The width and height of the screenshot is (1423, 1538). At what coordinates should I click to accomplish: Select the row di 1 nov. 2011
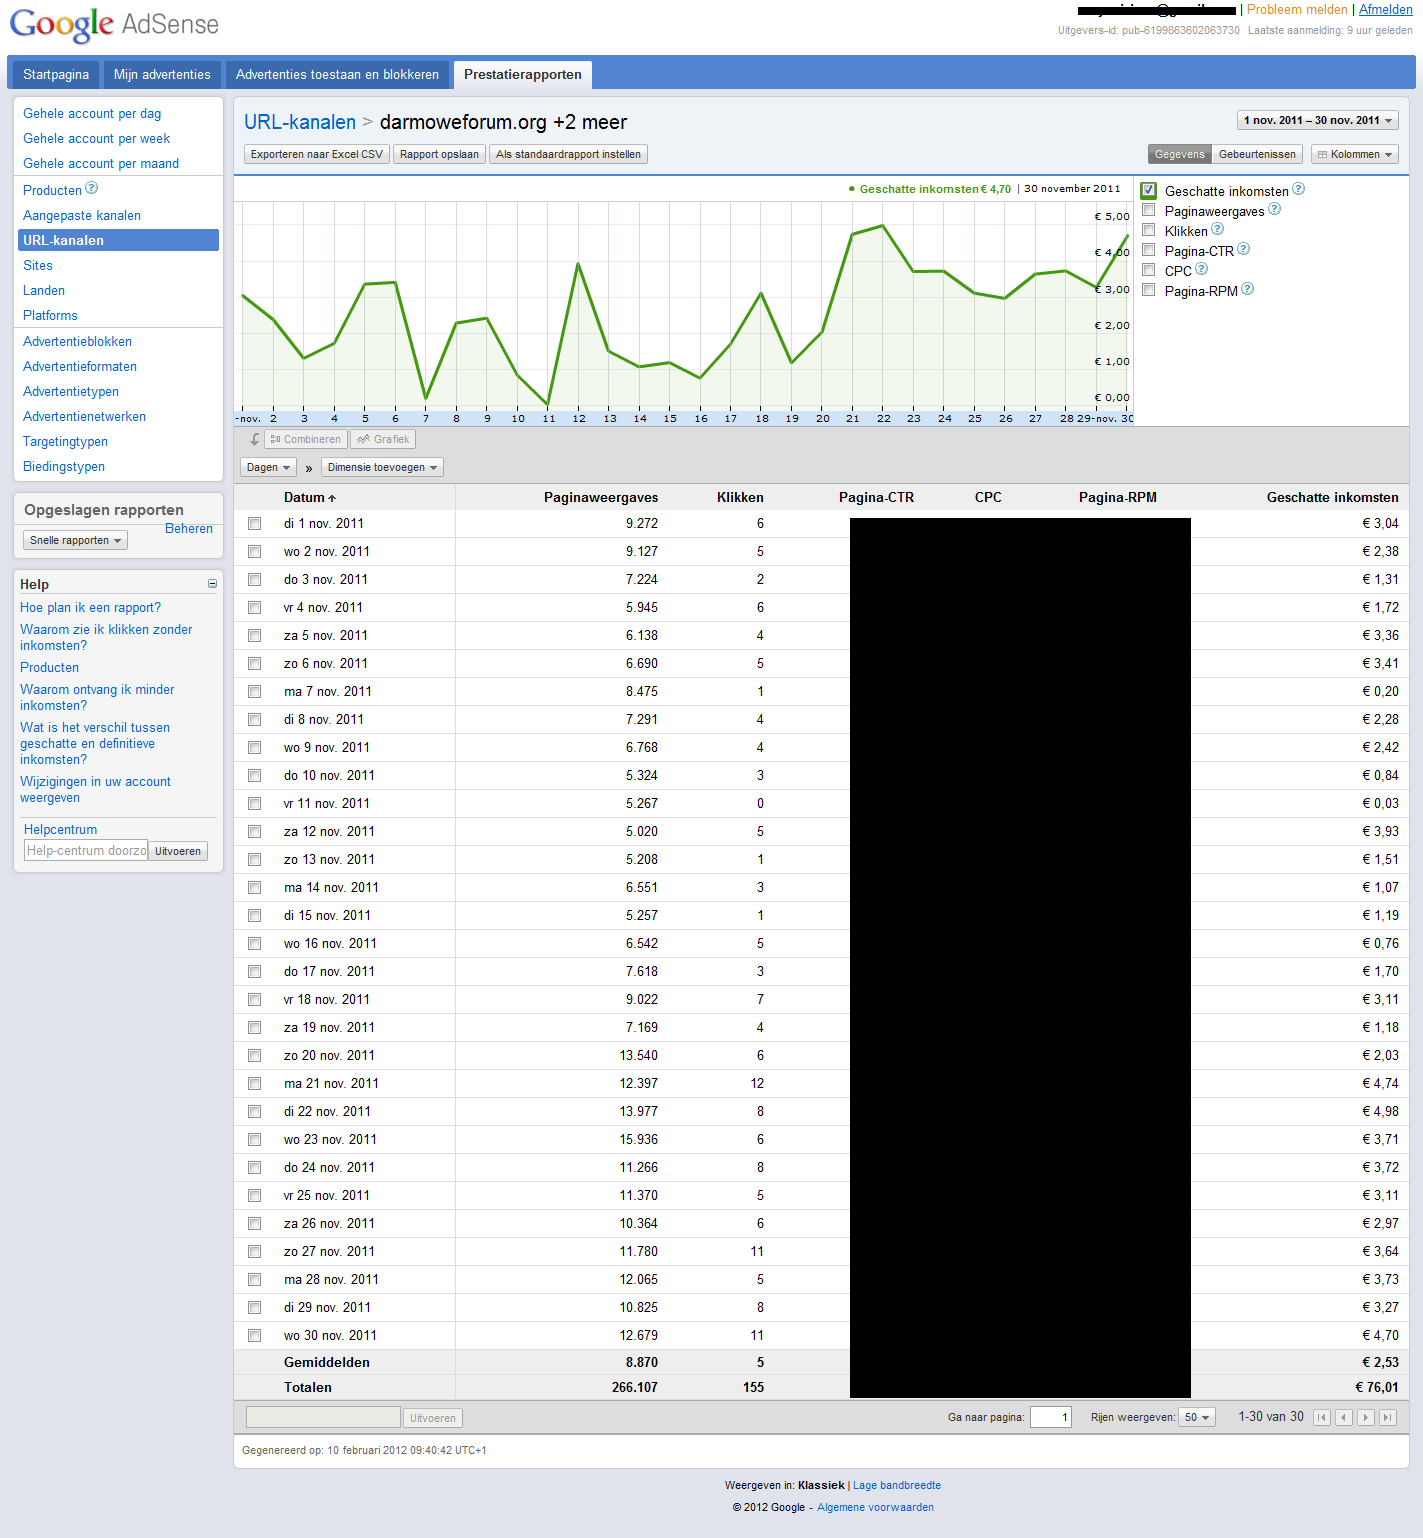pos(255,524)
